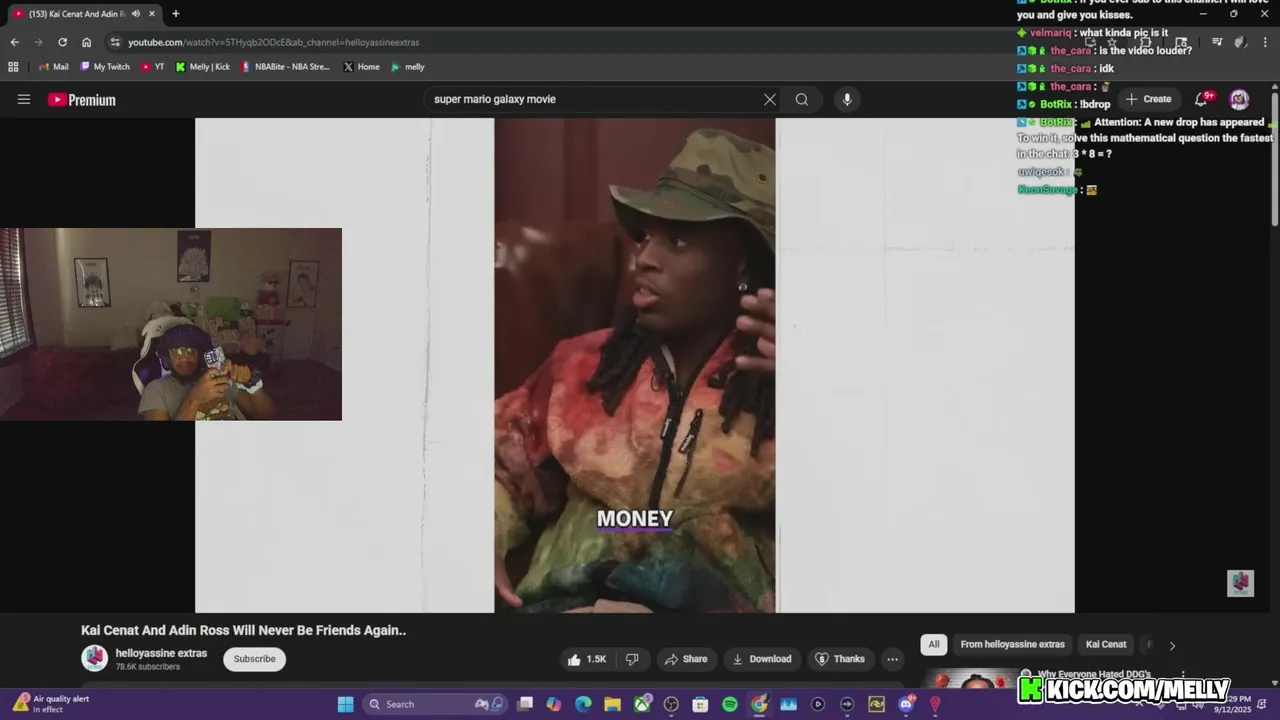
Task: Open the Mail bookmark
Action: coord(53,67)
